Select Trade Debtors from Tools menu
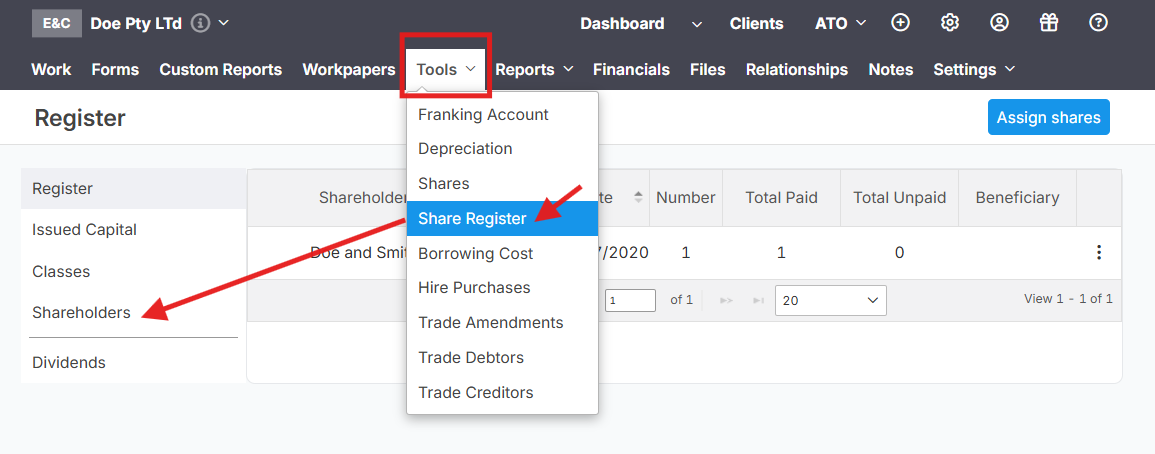Screen dimensions: 1155x454 (x=502, y=357)
